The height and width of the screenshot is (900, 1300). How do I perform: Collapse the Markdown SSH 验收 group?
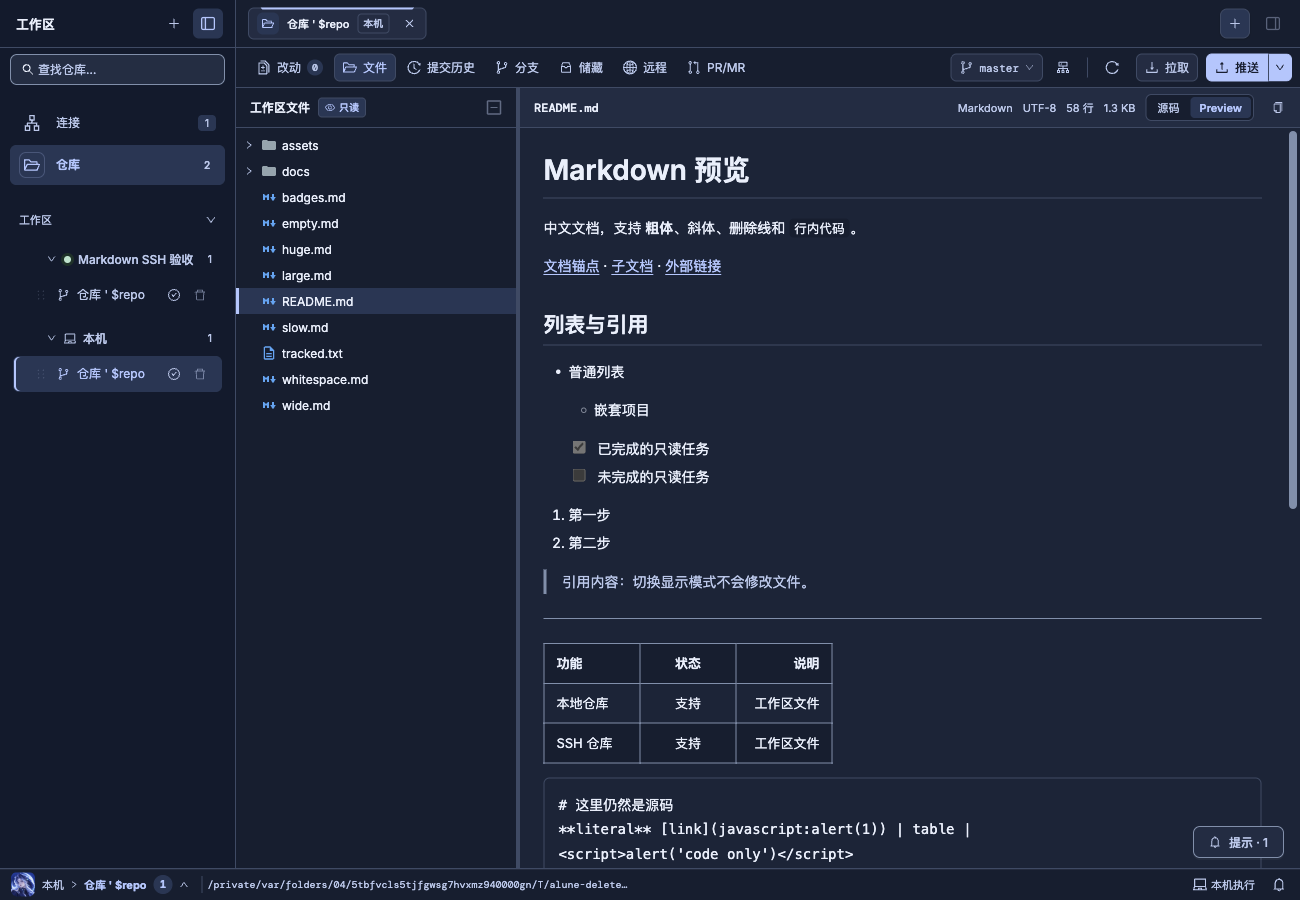(x=52, y=259)
